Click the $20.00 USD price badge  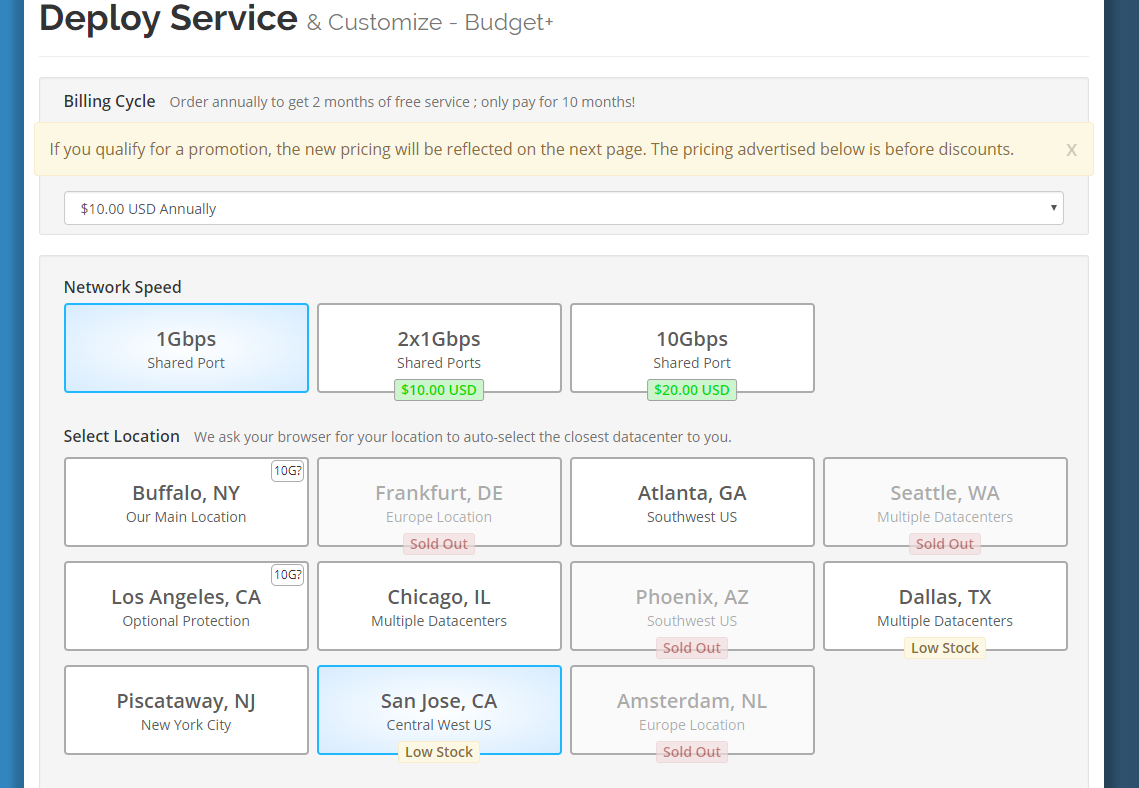click(x=692, y=390)
